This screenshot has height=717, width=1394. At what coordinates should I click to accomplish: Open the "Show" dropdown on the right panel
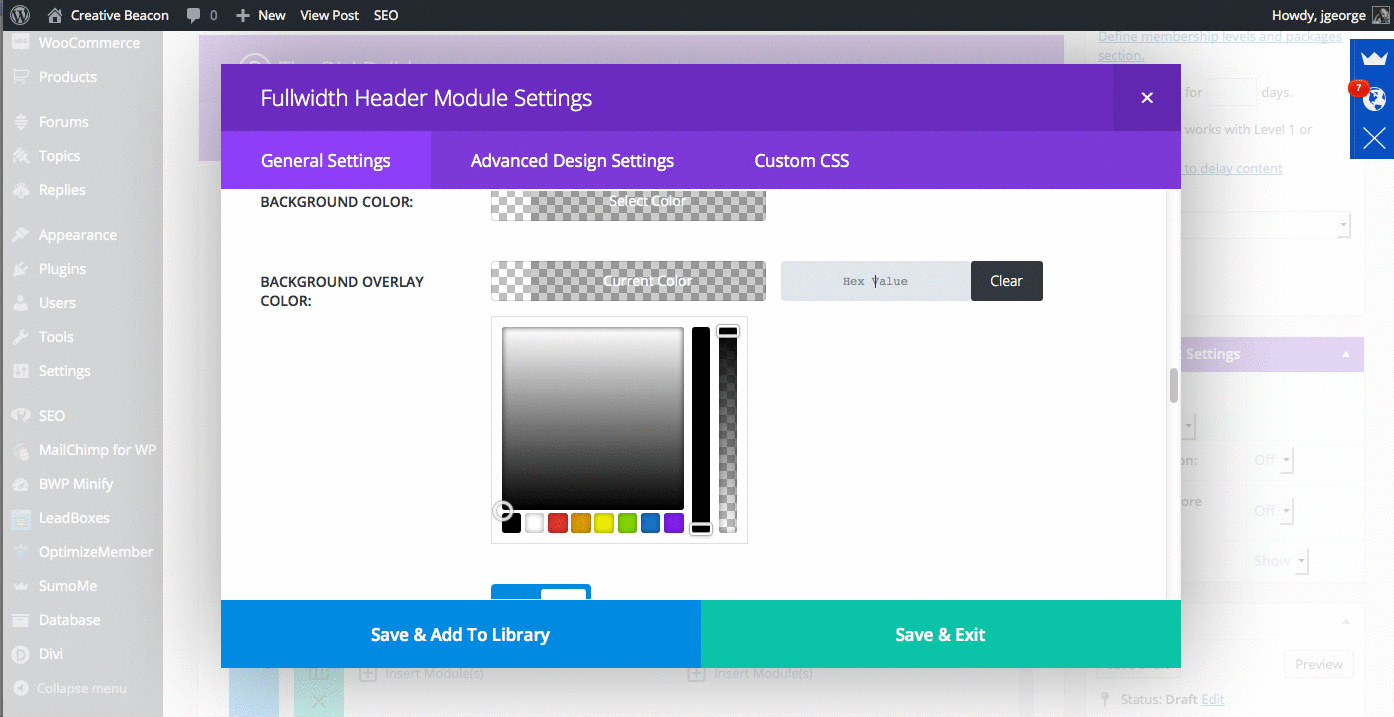[x=1277, y=560]
